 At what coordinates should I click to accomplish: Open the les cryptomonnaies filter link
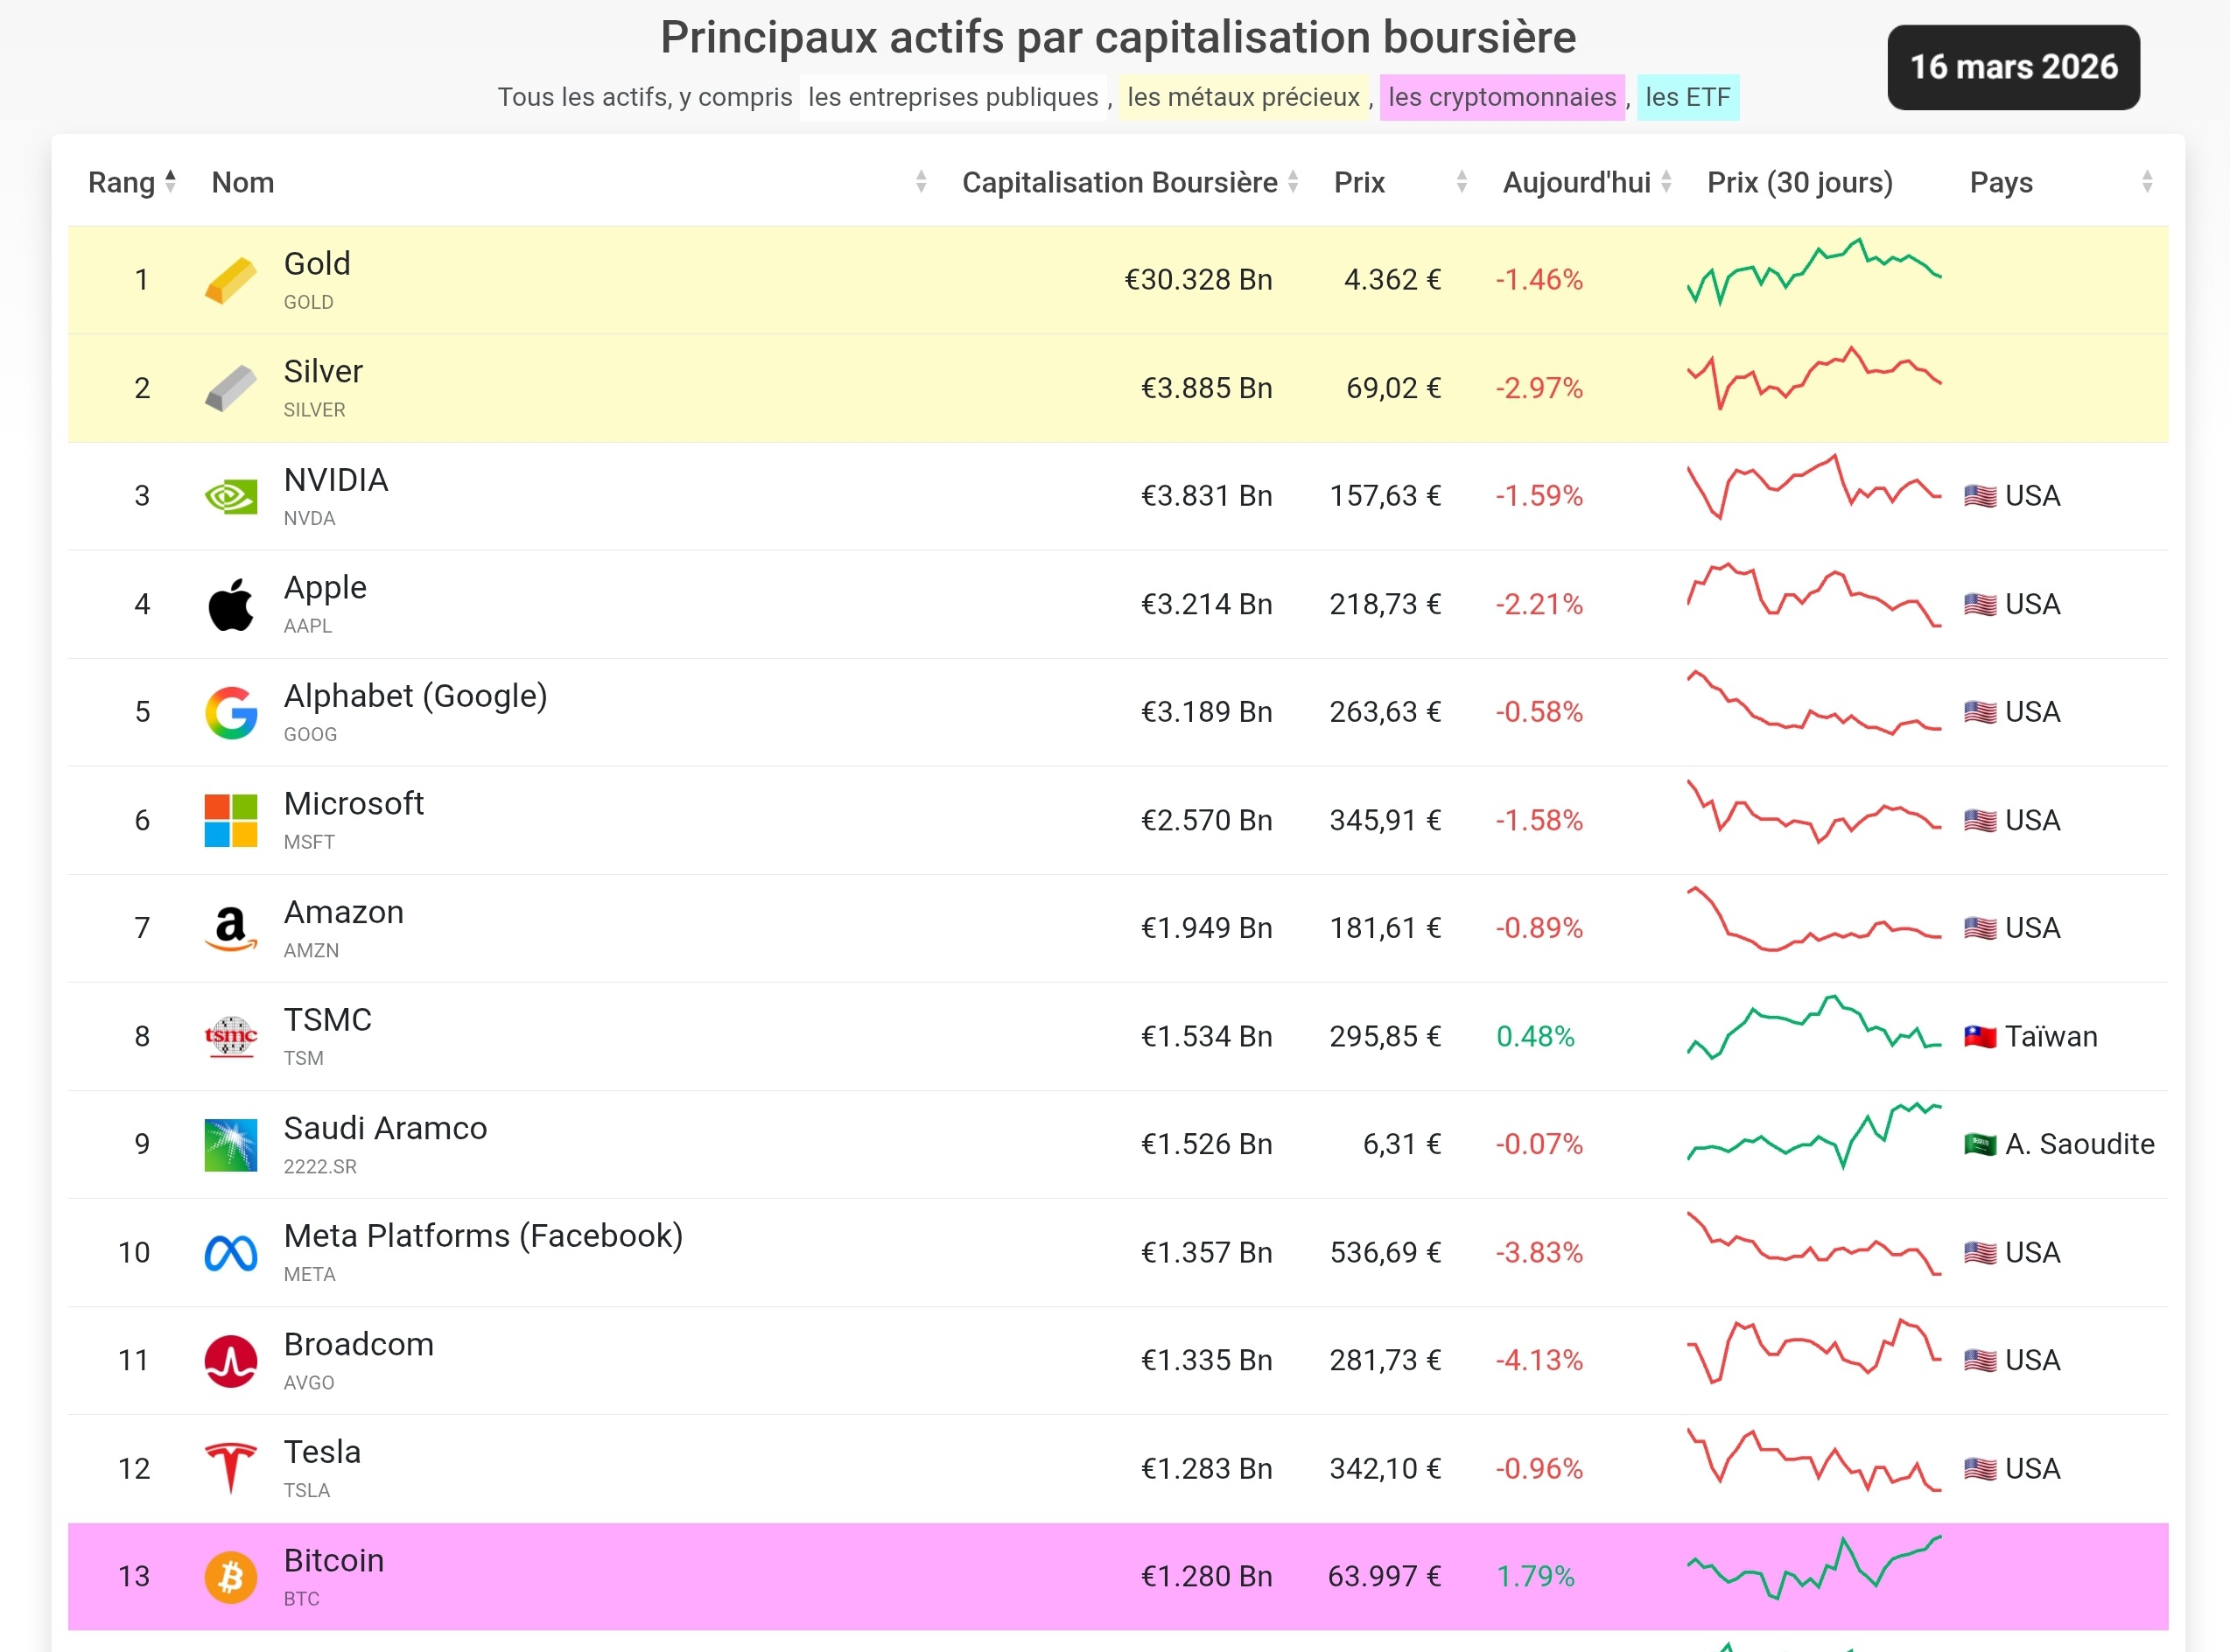pyautogui.click(x=1501, y=97)
